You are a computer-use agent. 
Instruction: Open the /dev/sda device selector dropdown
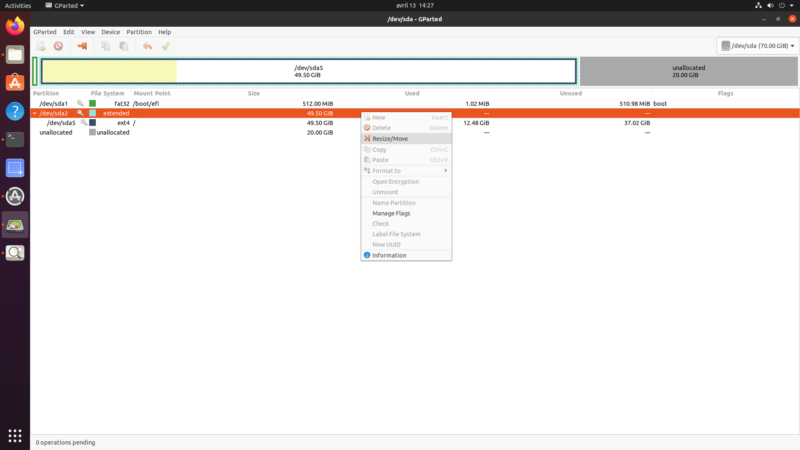click(x=758, y=46)
